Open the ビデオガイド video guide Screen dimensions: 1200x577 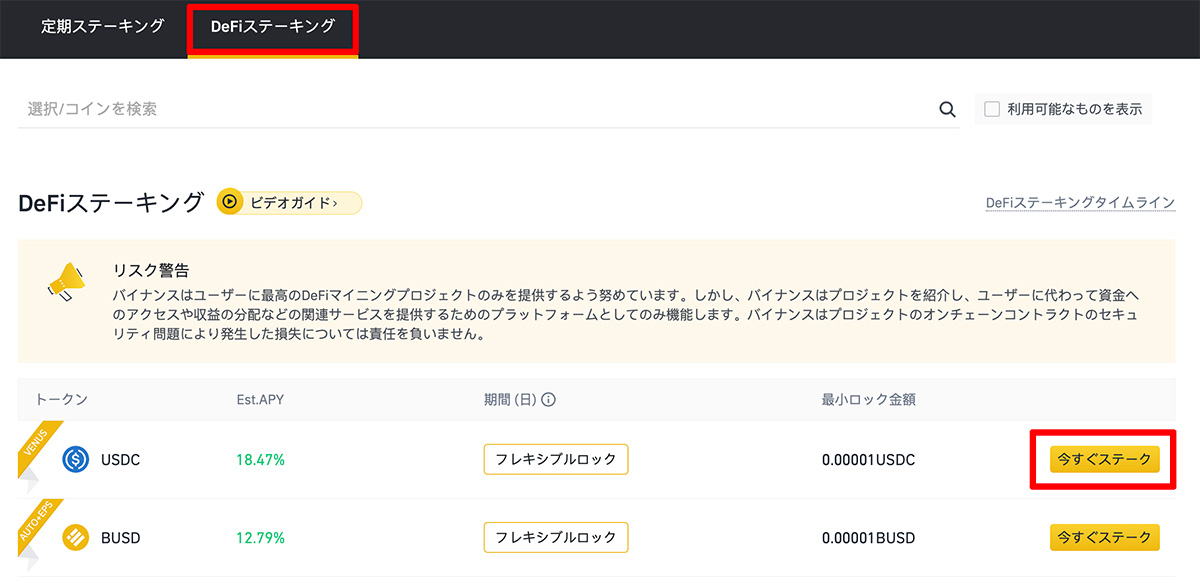tap(289, 202)
